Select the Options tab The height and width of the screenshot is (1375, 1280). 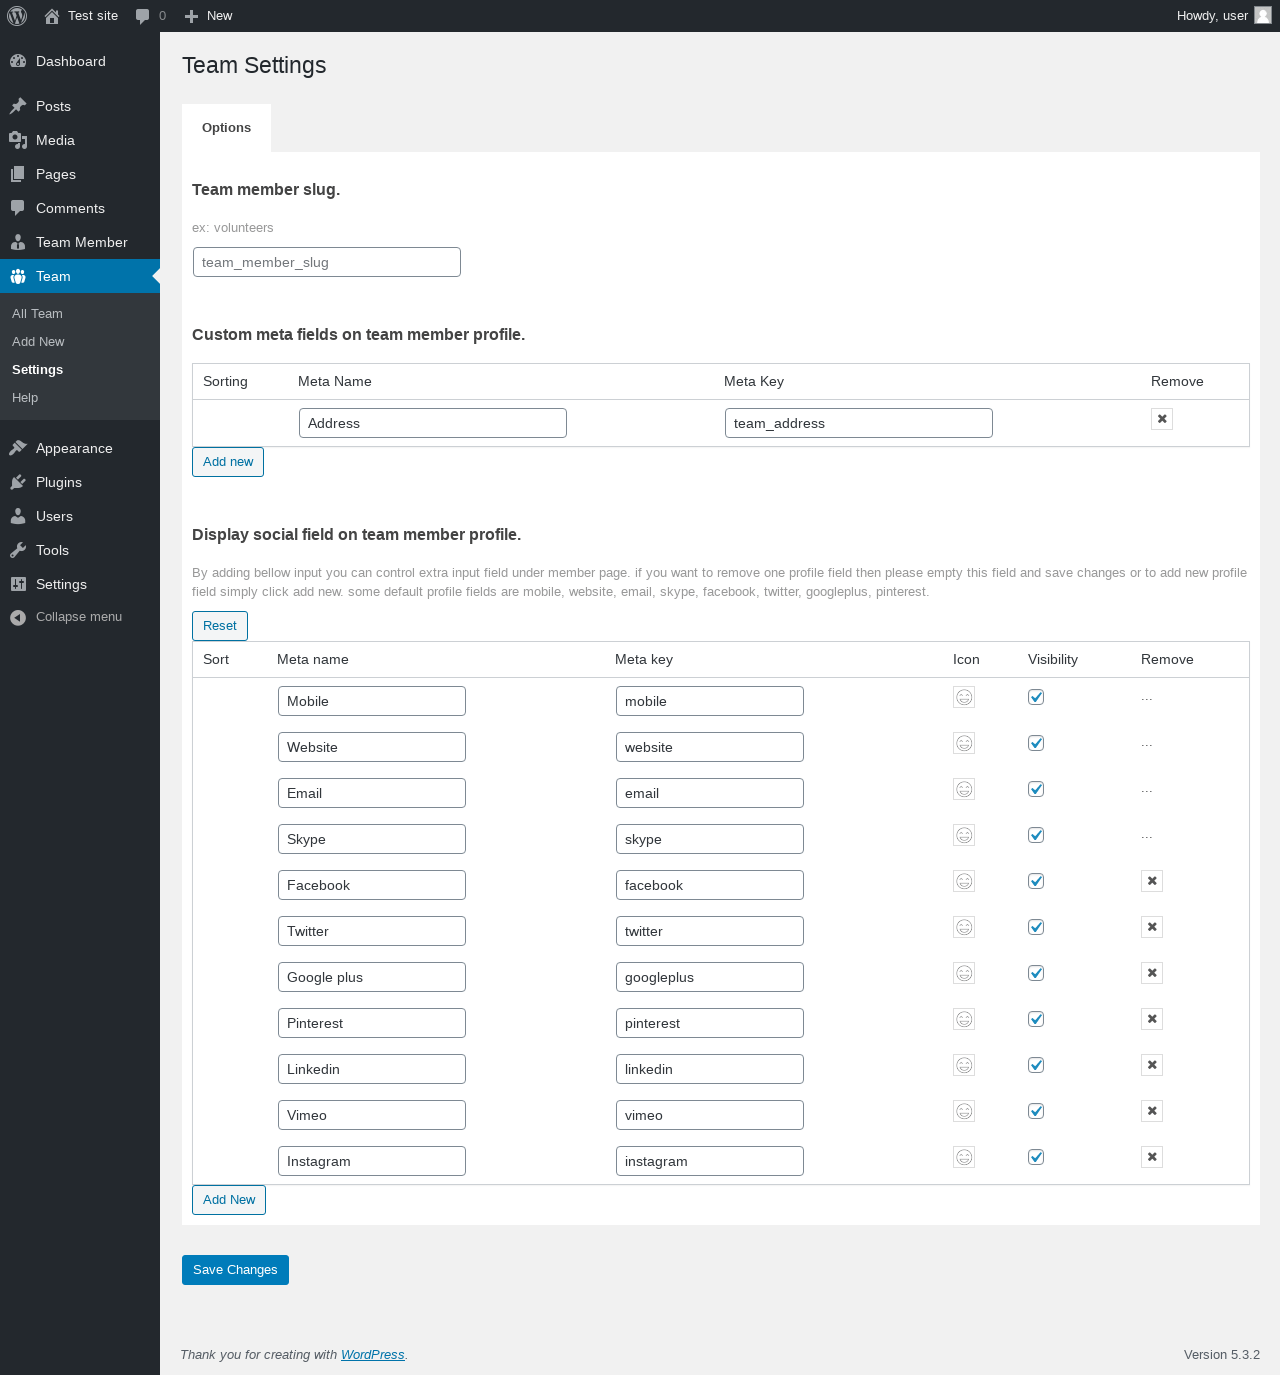(226, 128)
